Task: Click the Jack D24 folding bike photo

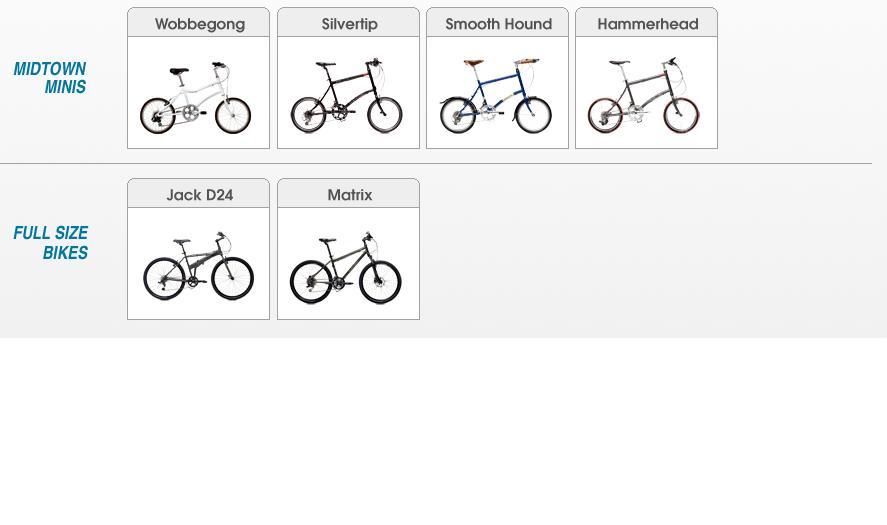Action: coord(199,266)
